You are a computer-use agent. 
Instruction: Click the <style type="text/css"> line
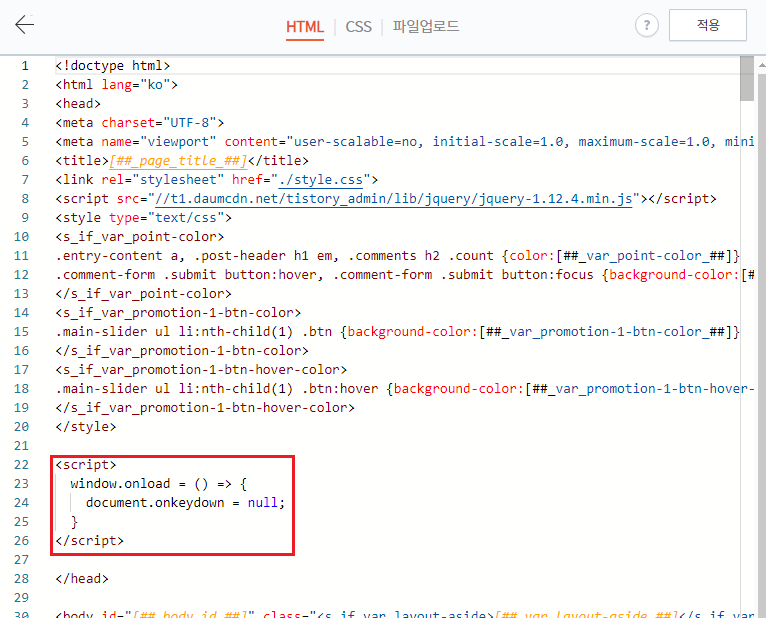(x=143, y=218)
